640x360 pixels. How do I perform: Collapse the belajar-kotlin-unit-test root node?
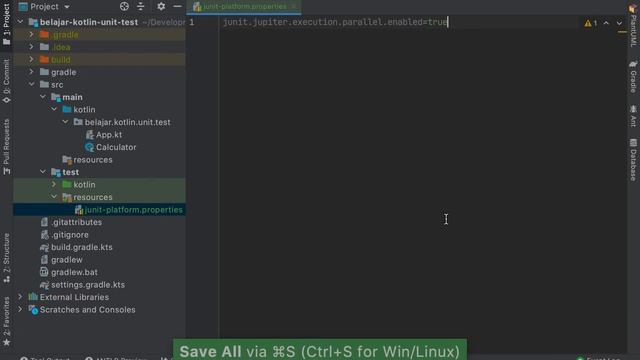(20, 22)
